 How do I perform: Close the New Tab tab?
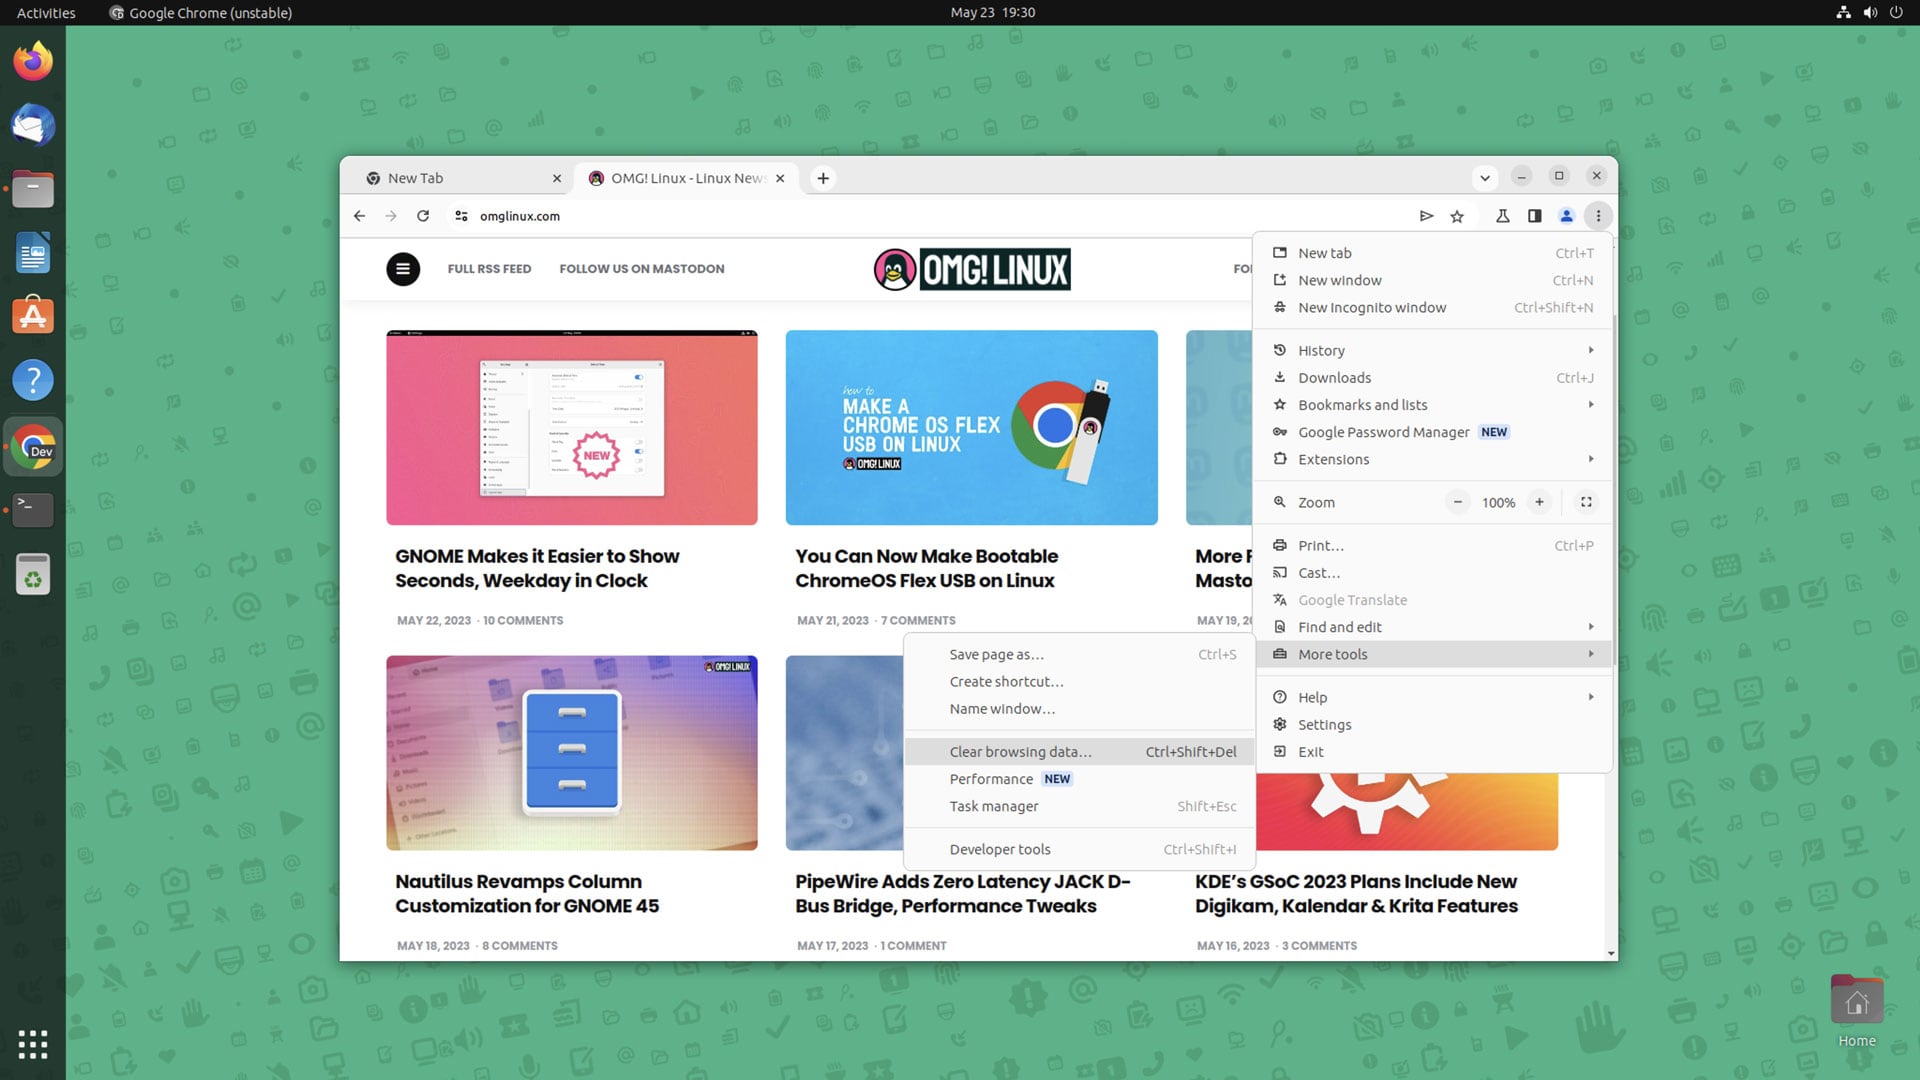point(557,178)
